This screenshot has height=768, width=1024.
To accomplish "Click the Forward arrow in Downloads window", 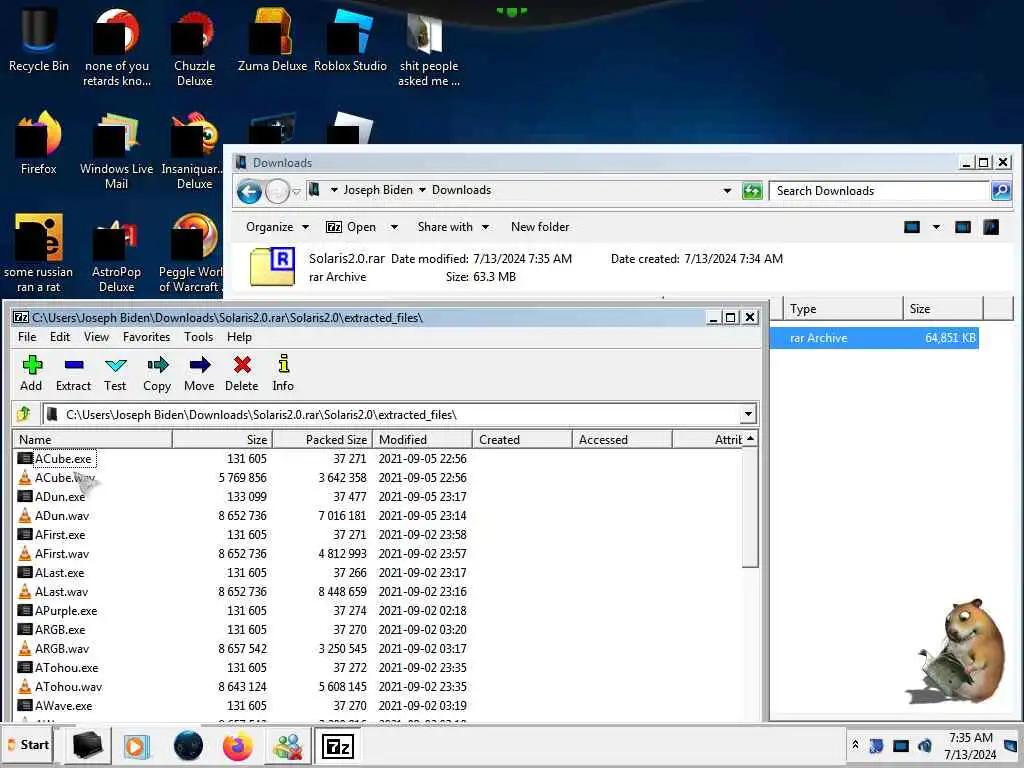I will (x=278, y=191).
